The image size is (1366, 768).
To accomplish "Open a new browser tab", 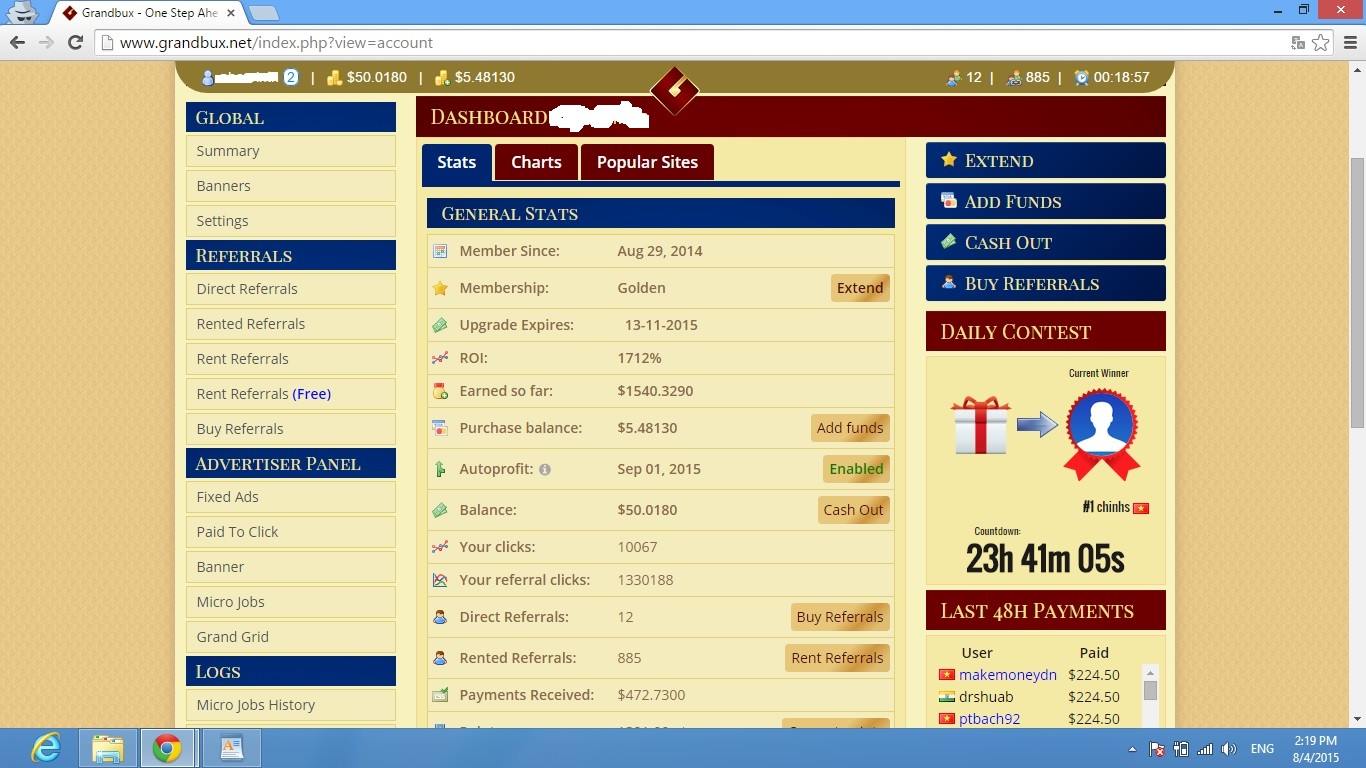I will [x=263, y=13].
